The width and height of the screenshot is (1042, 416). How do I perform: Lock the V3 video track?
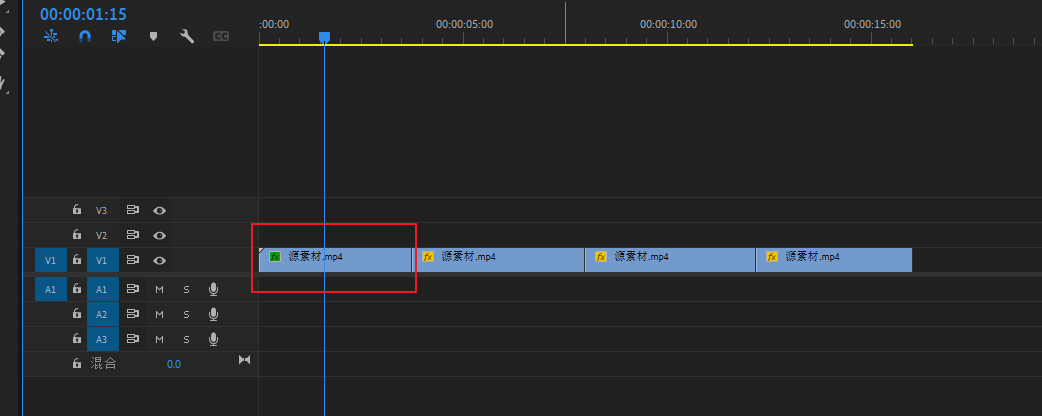(76, 211)
